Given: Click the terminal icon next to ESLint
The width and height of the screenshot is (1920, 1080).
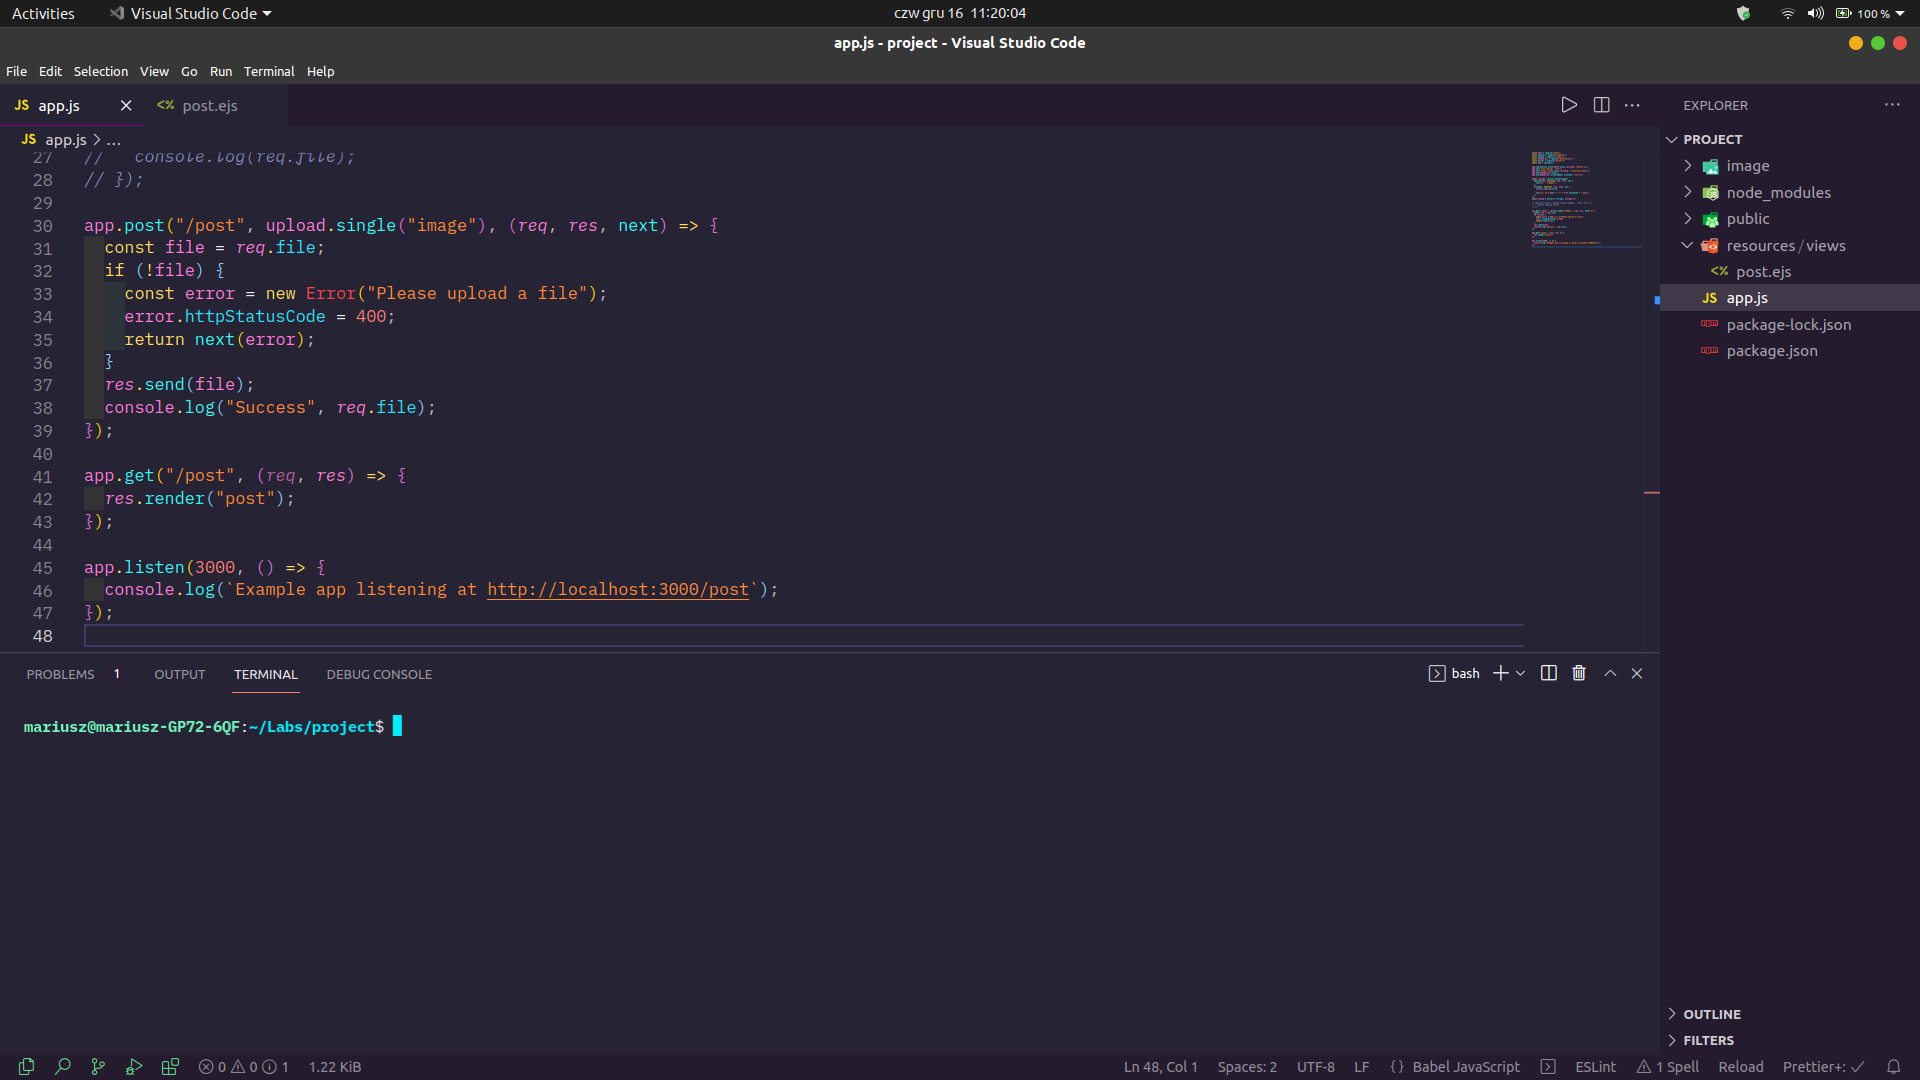Looking at the screenshot, I should (1548, 1067).
